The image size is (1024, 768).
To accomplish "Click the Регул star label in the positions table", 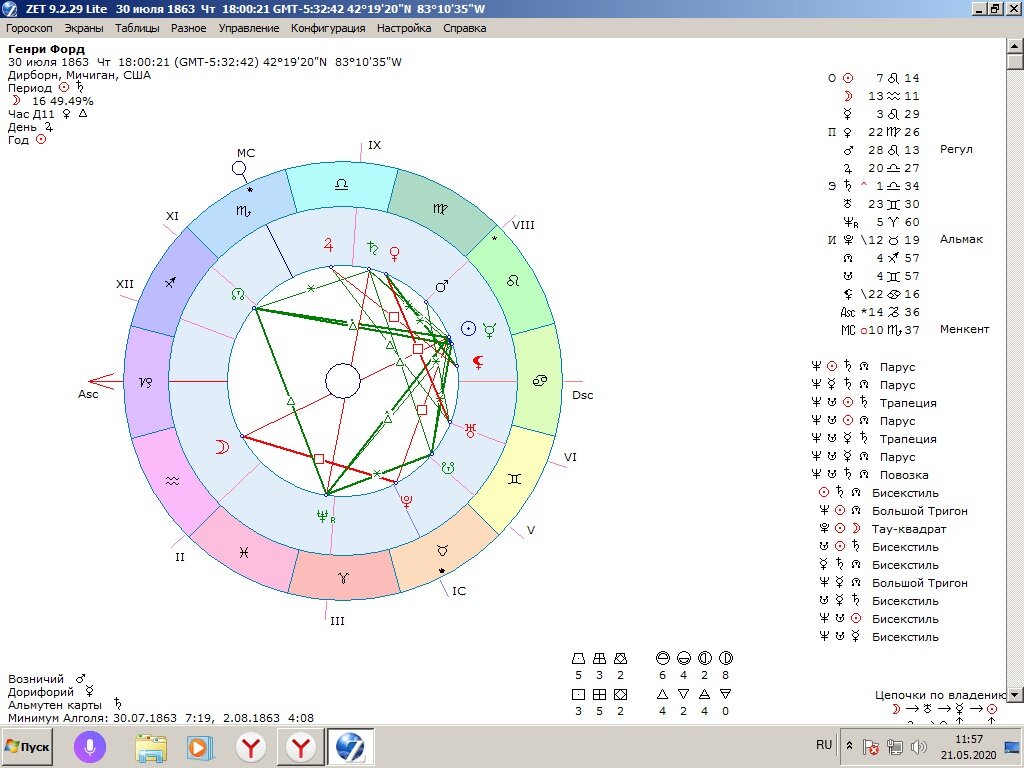I will tap(956, 149).
